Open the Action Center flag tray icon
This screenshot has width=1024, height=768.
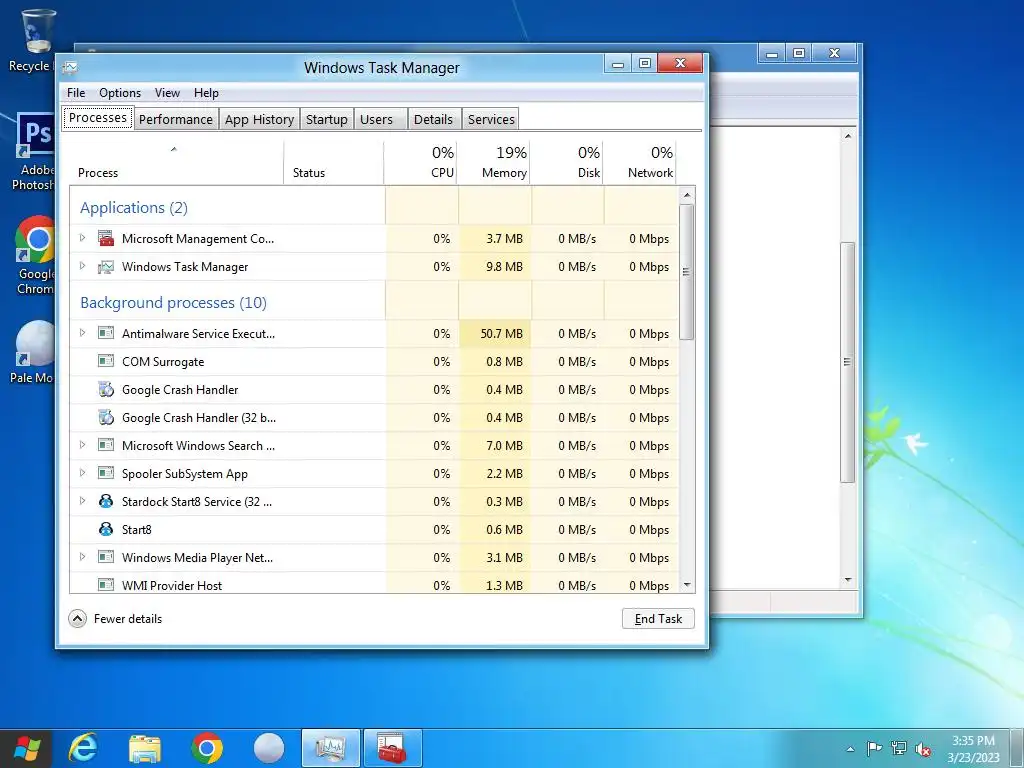point(874,748)
